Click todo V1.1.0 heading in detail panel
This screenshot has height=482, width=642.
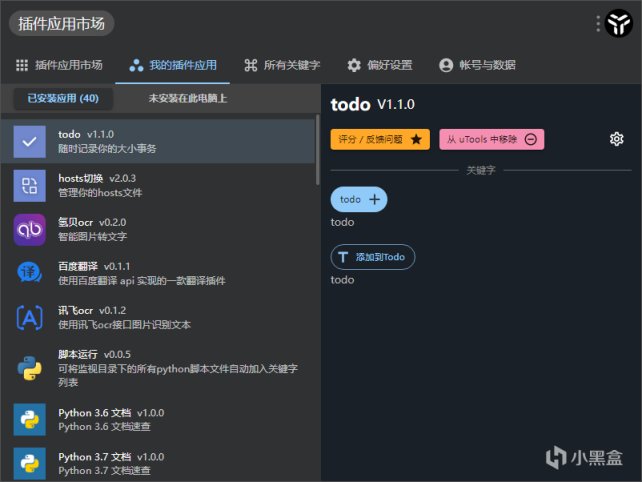[x=373, y=104]
